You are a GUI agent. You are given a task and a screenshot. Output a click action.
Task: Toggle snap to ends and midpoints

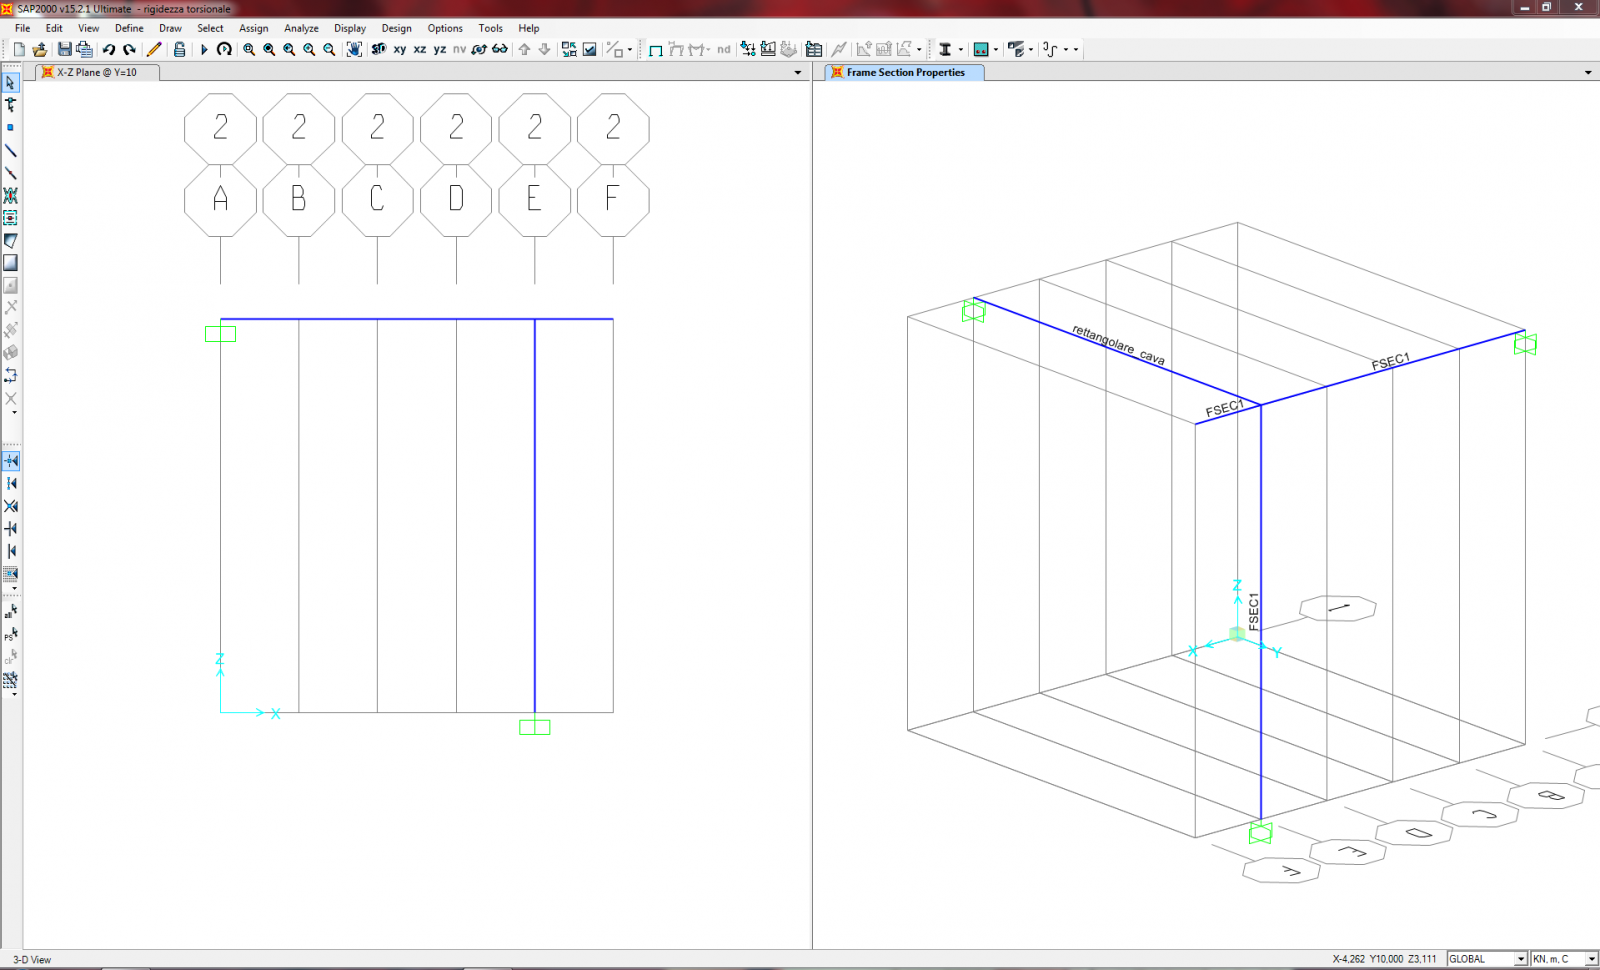click(10, 483)
